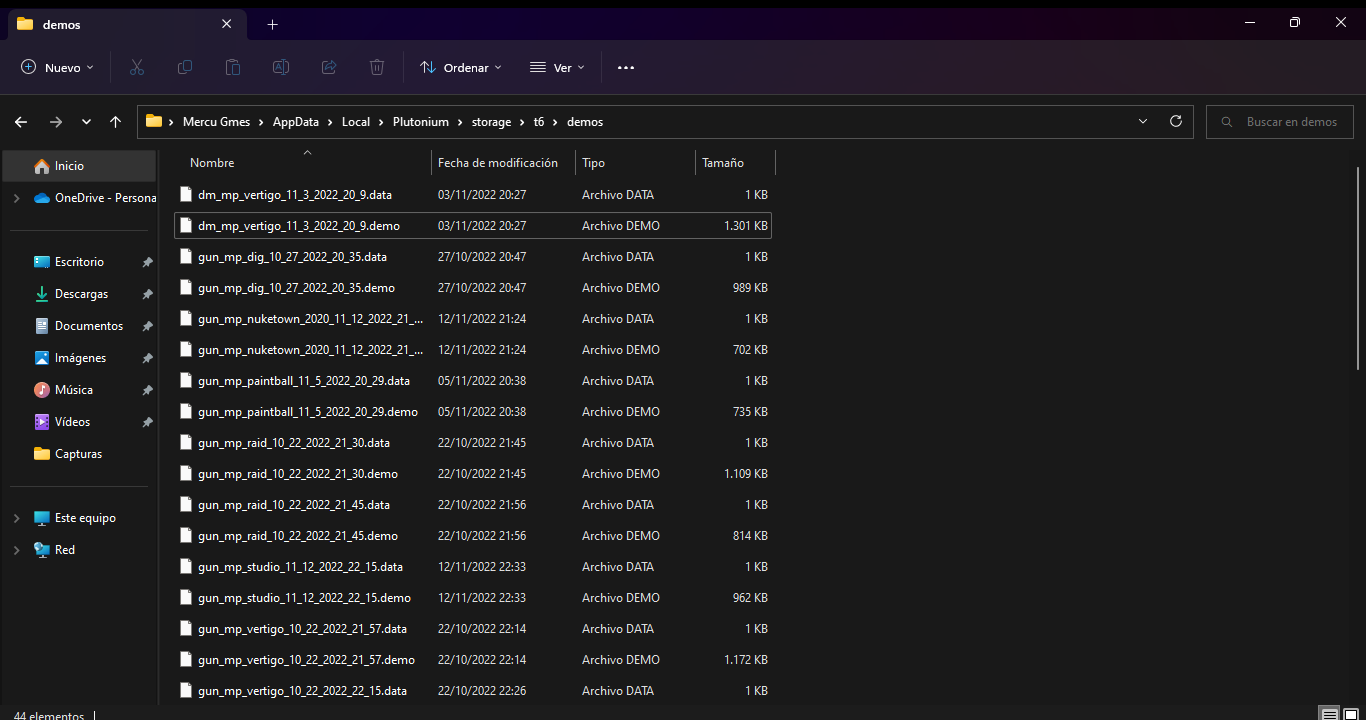The height and width of the screenshot is (720, 1366).
Task: Open Documentos in the sidebar
Action: click(89, 326)
